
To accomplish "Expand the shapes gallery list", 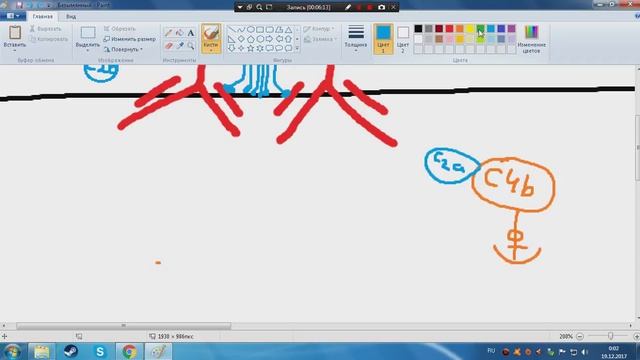I will click(297, 48).
